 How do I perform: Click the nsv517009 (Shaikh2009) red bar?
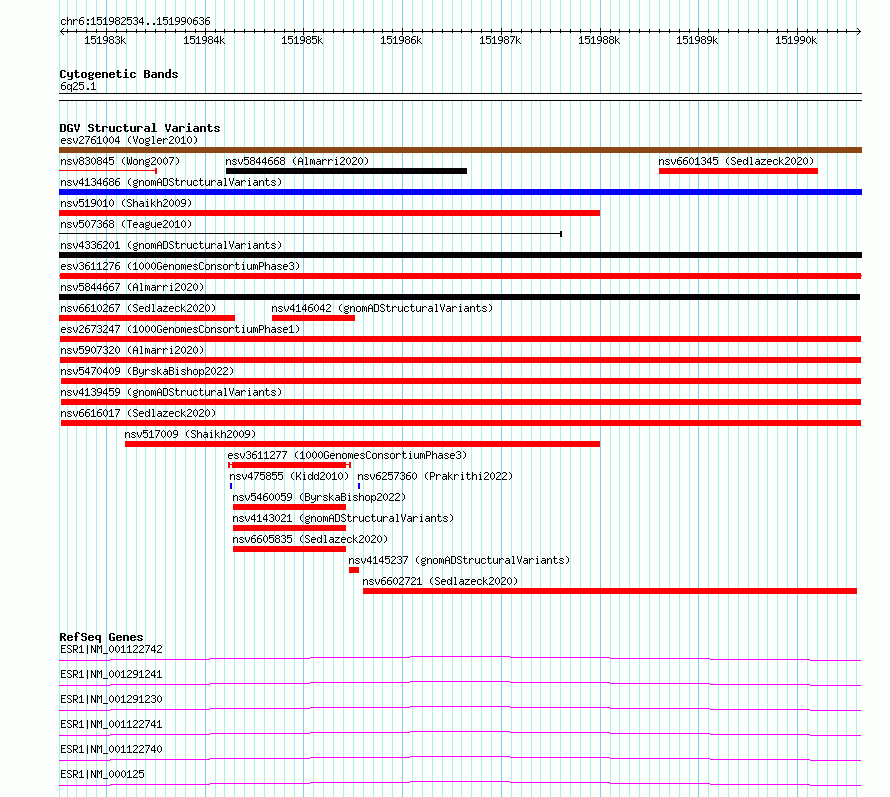tap(362, 444)
